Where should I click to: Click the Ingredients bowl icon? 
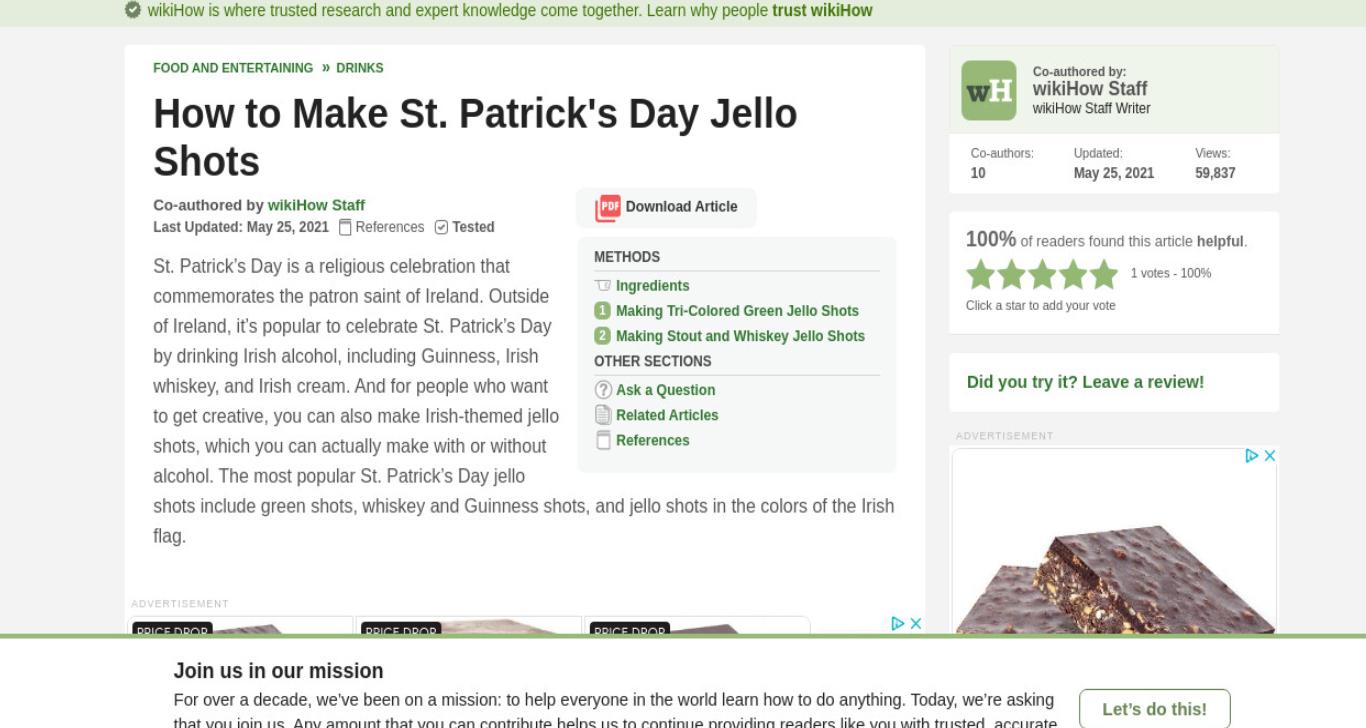tap(603, 286)
